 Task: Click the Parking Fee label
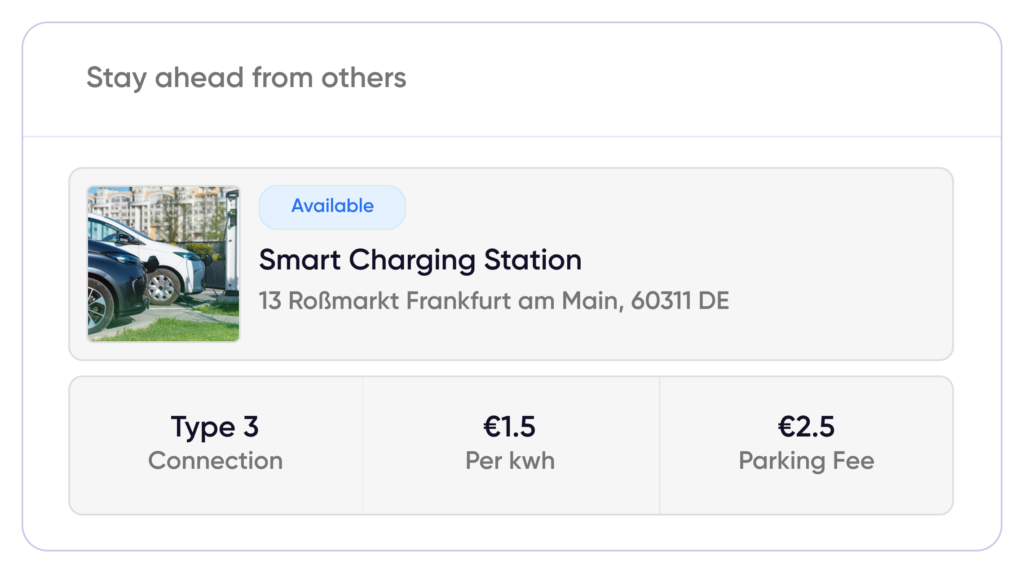(806, 461)
